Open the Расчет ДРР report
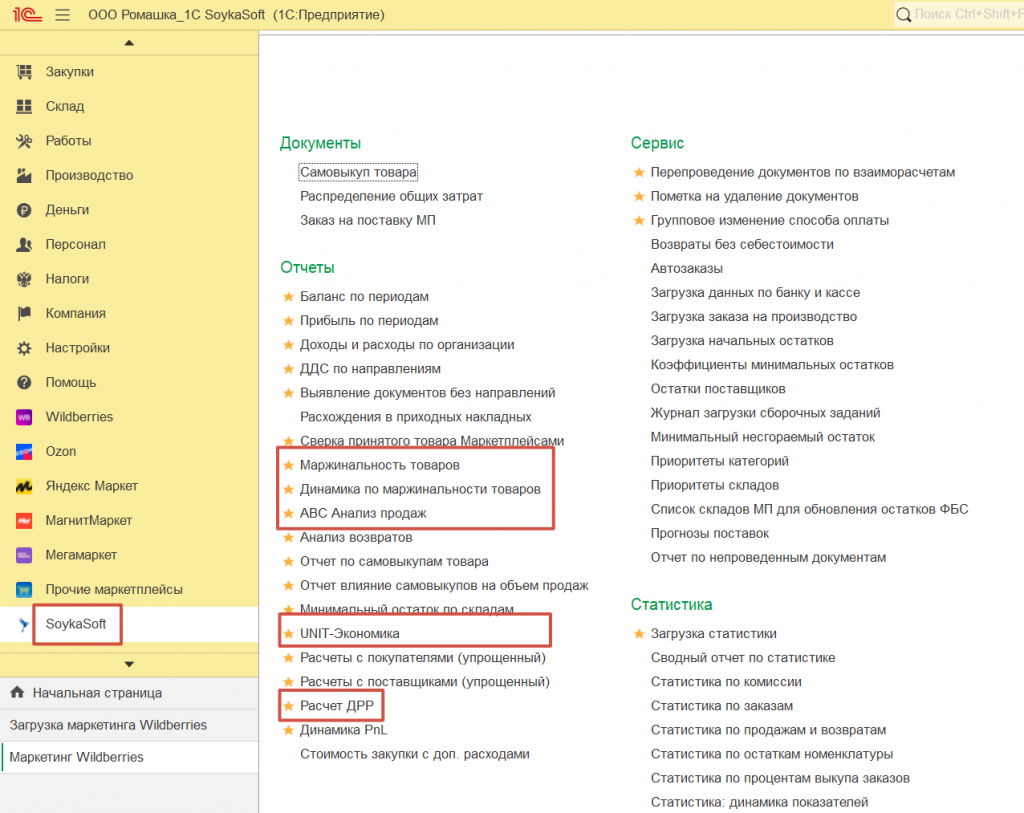 coord(337,706)
